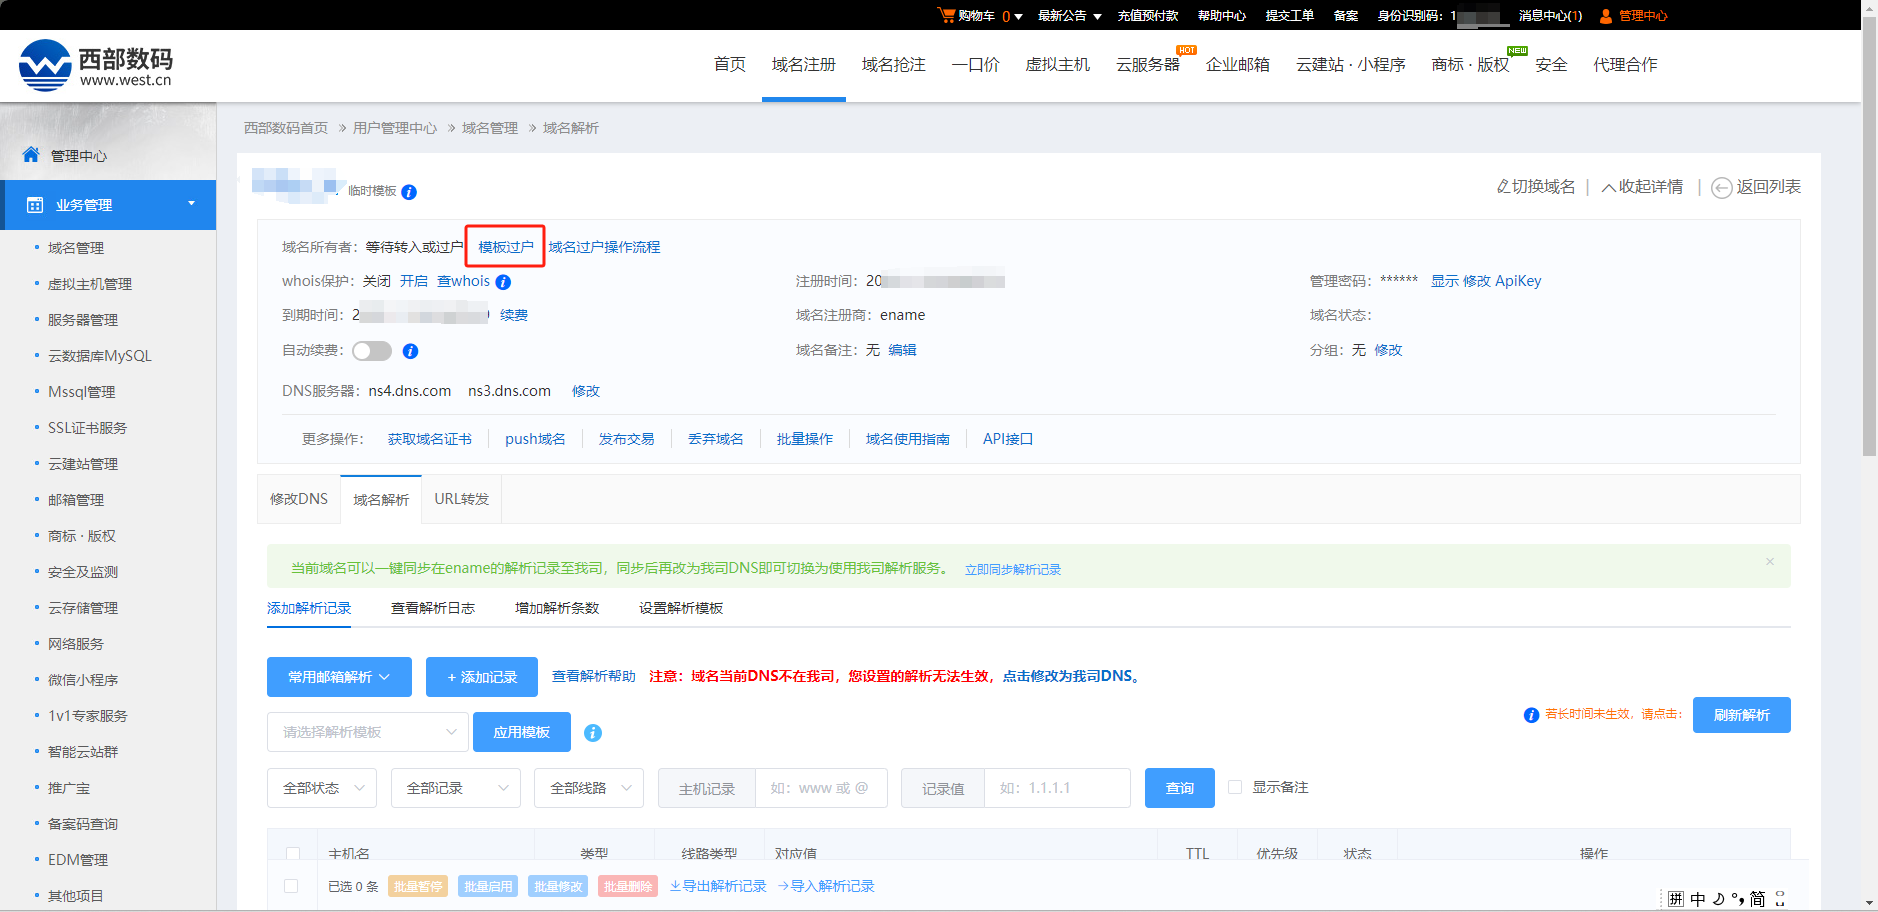This screenshot has height=912, width=1878.
Task: Close the green sync notice banner
Action: [x=1770, y=562]
